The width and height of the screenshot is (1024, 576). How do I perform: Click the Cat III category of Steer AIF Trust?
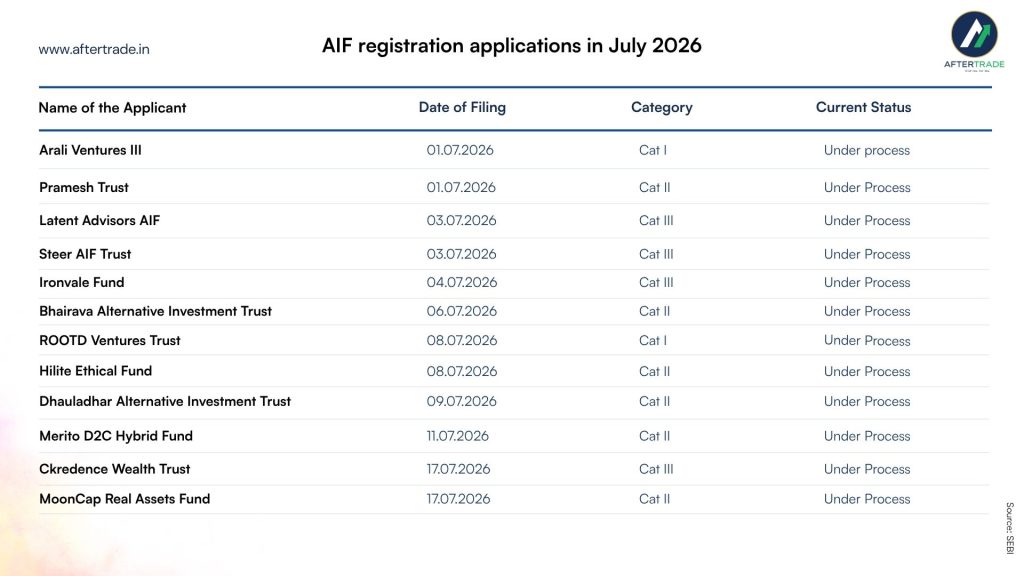[x=656, y=254]
